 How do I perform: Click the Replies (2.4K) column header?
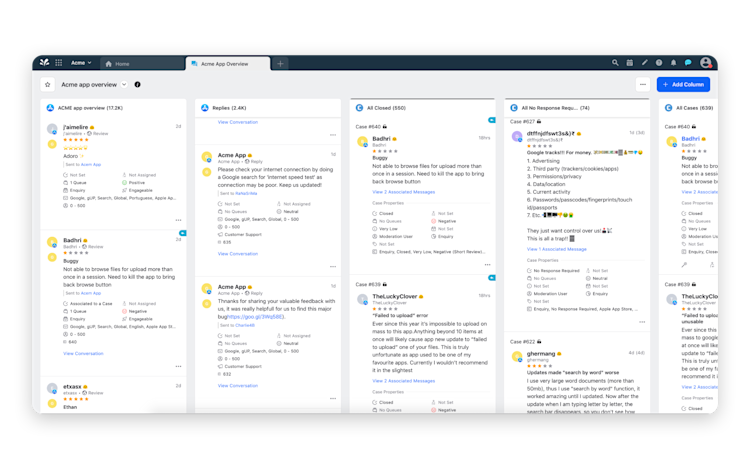(229, 108)
